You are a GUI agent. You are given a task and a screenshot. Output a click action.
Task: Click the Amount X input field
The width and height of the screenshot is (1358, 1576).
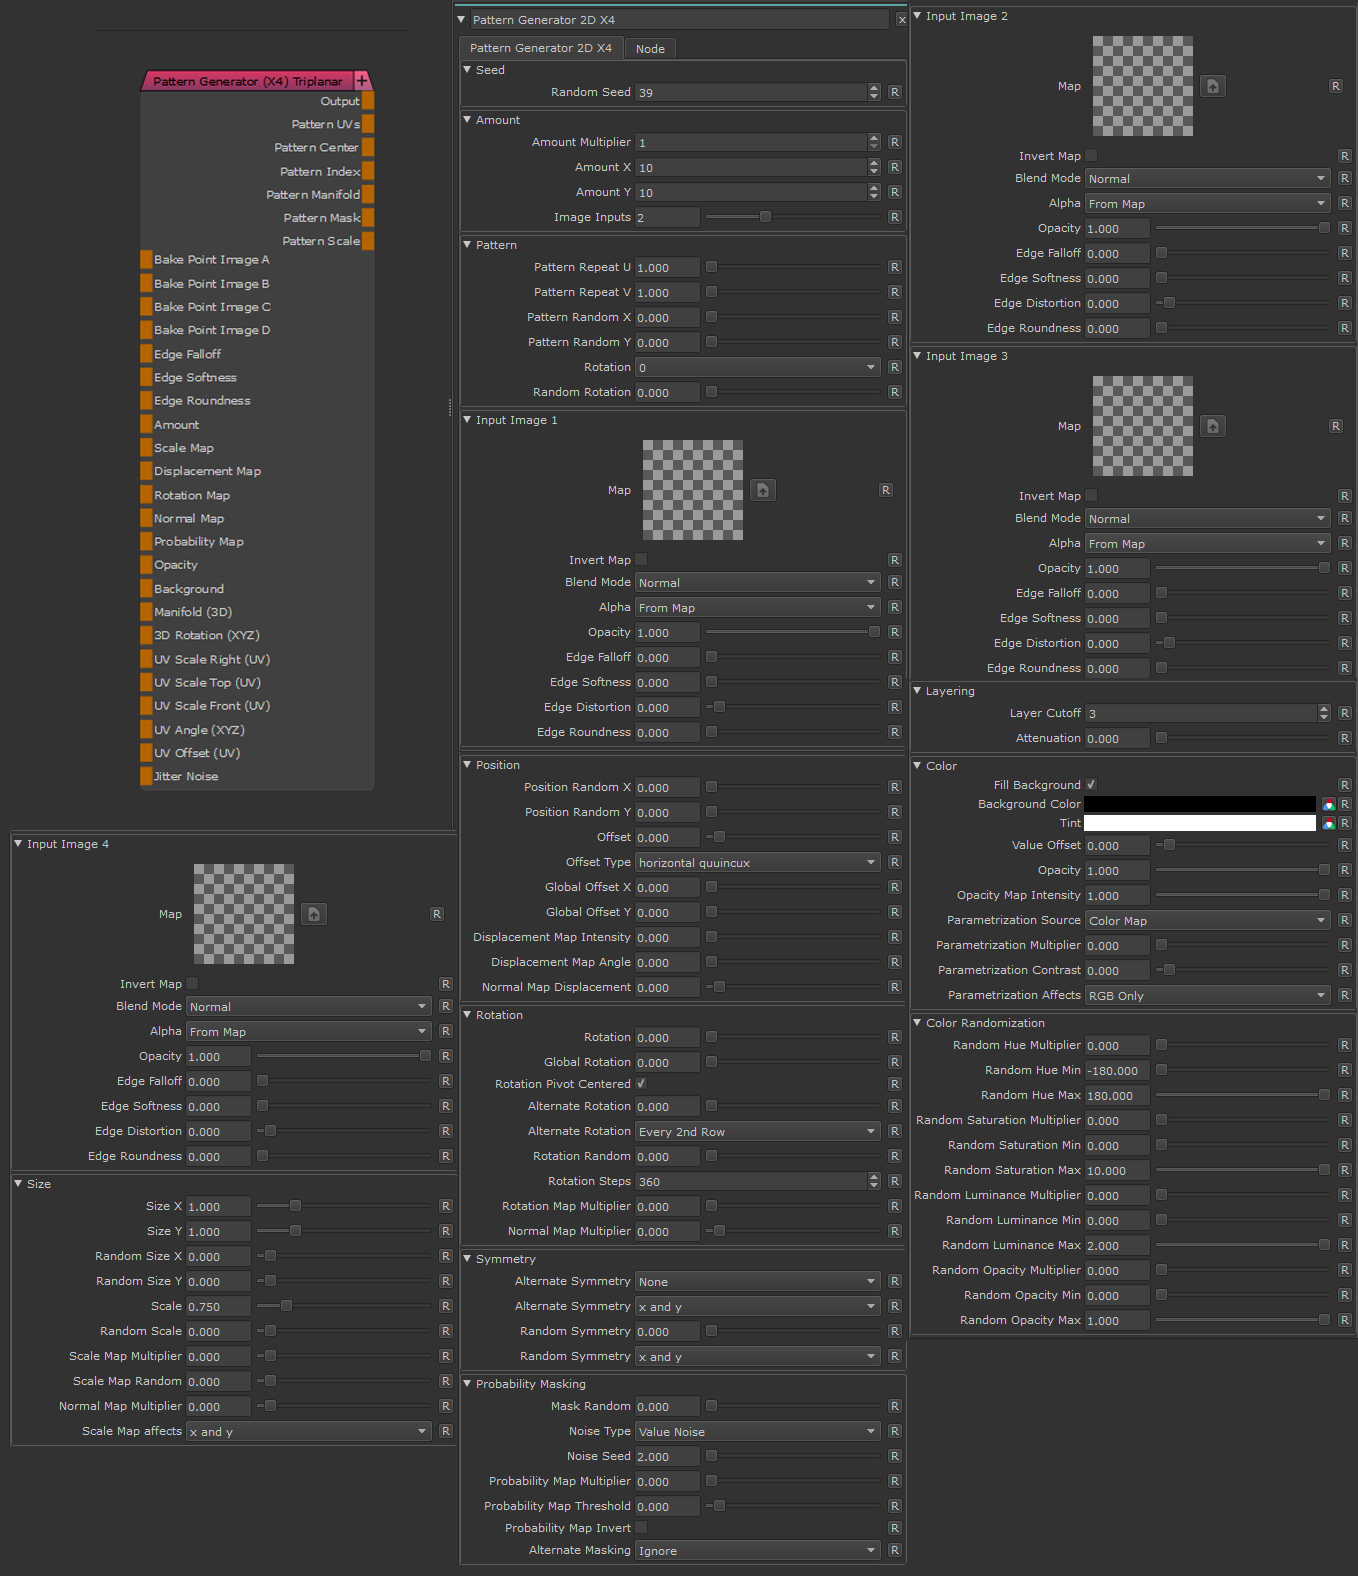tap(750, 168)
